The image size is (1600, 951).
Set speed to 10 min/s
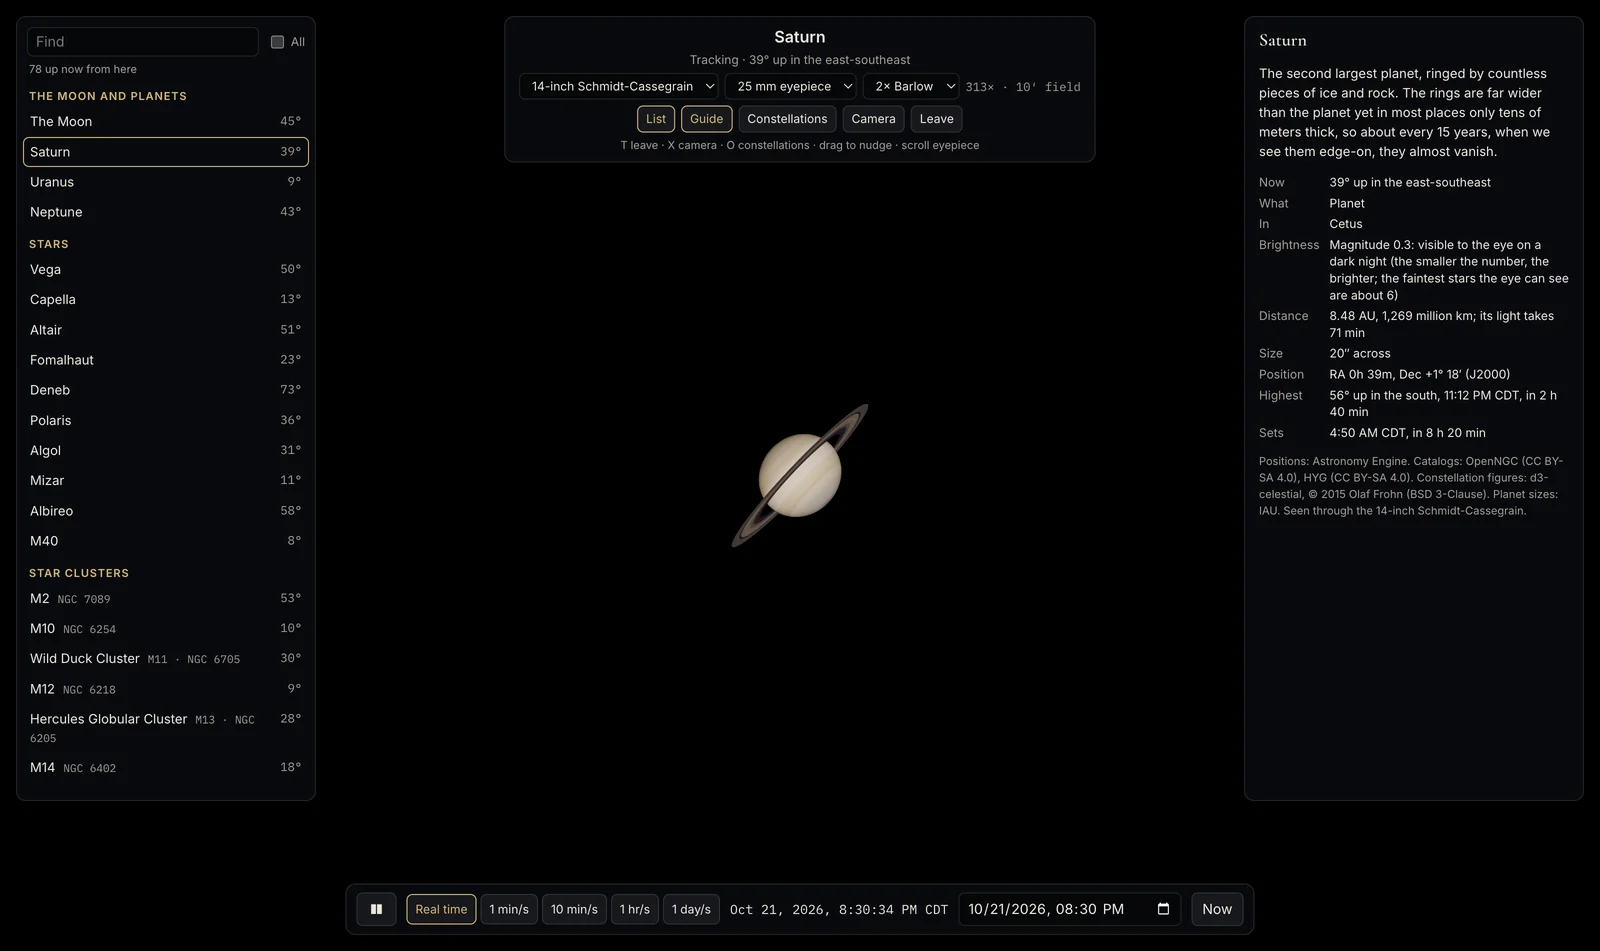pos(574,909)
